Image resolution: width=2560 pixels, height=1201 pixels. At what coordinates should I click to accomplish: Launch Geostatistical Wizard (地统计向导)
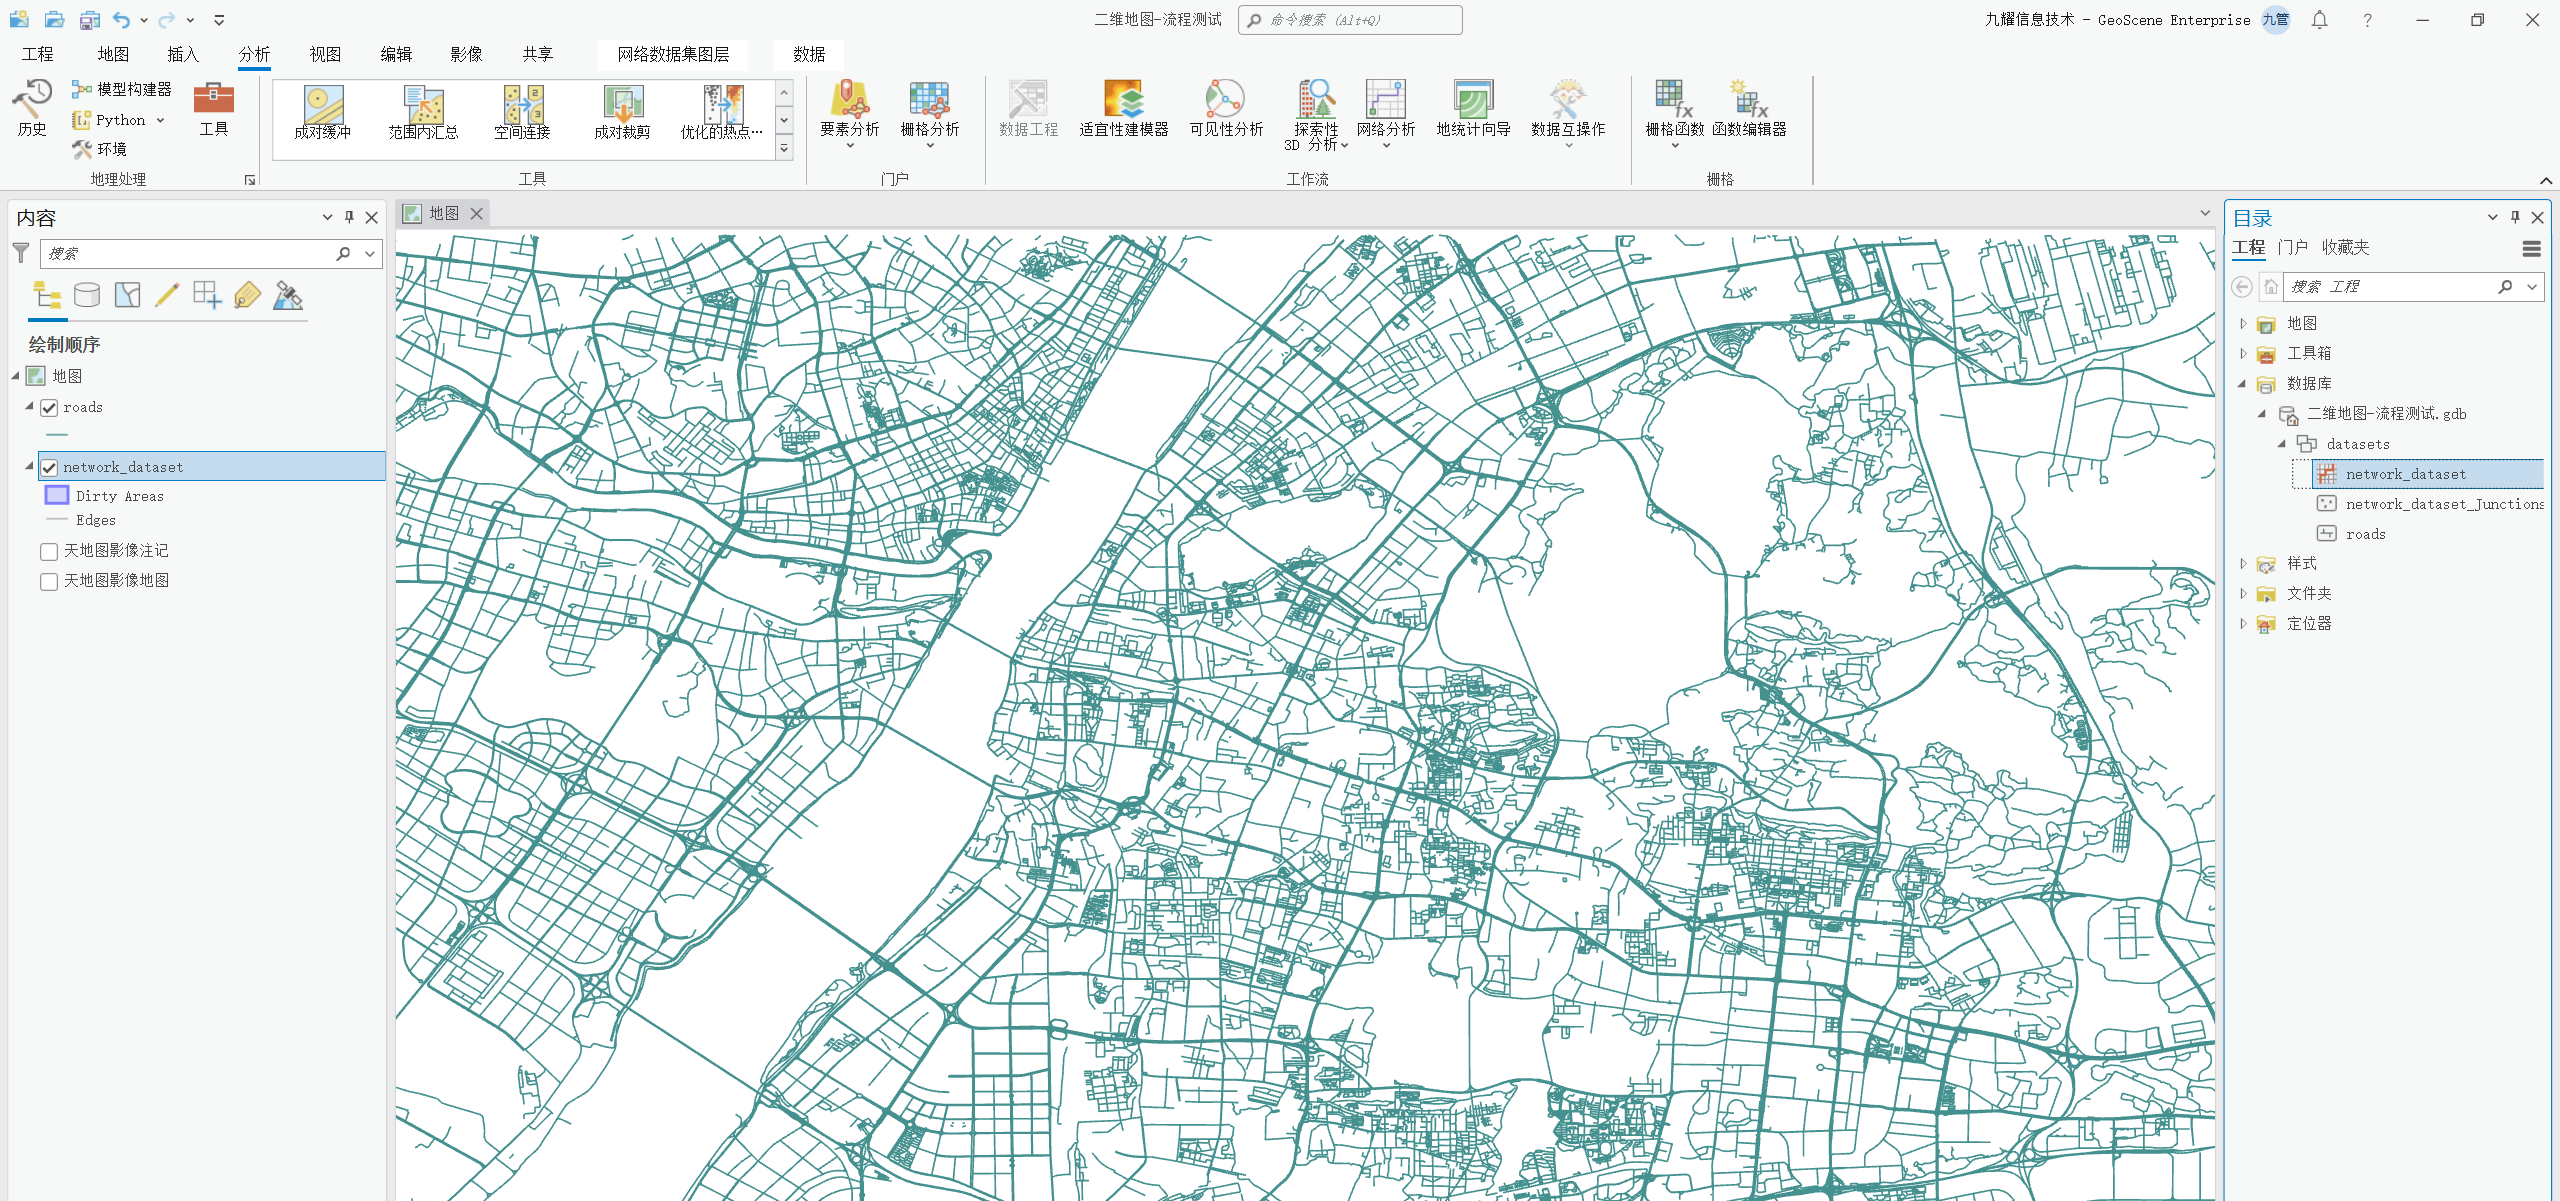1473,108
